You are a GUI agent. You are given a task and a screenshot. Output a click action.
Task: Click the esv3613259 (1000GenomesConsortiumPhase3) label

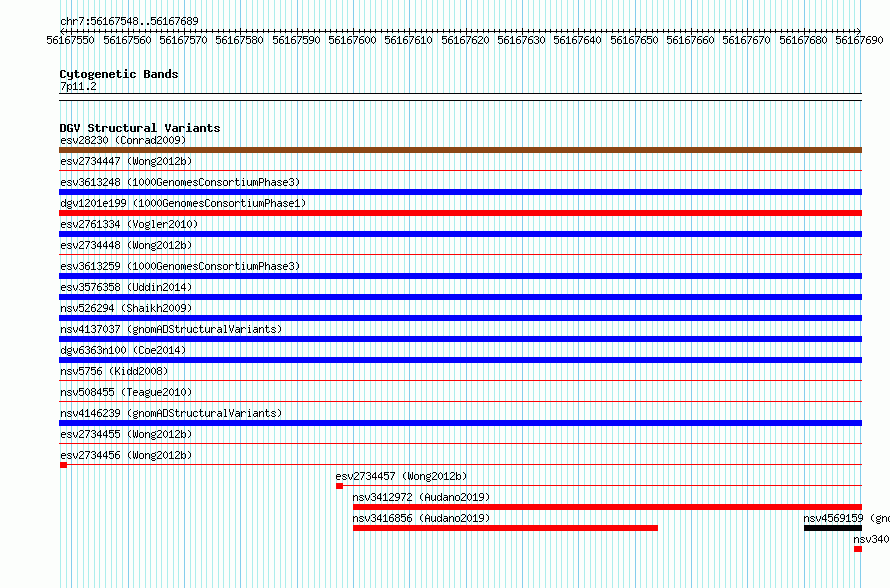(180, 266)
